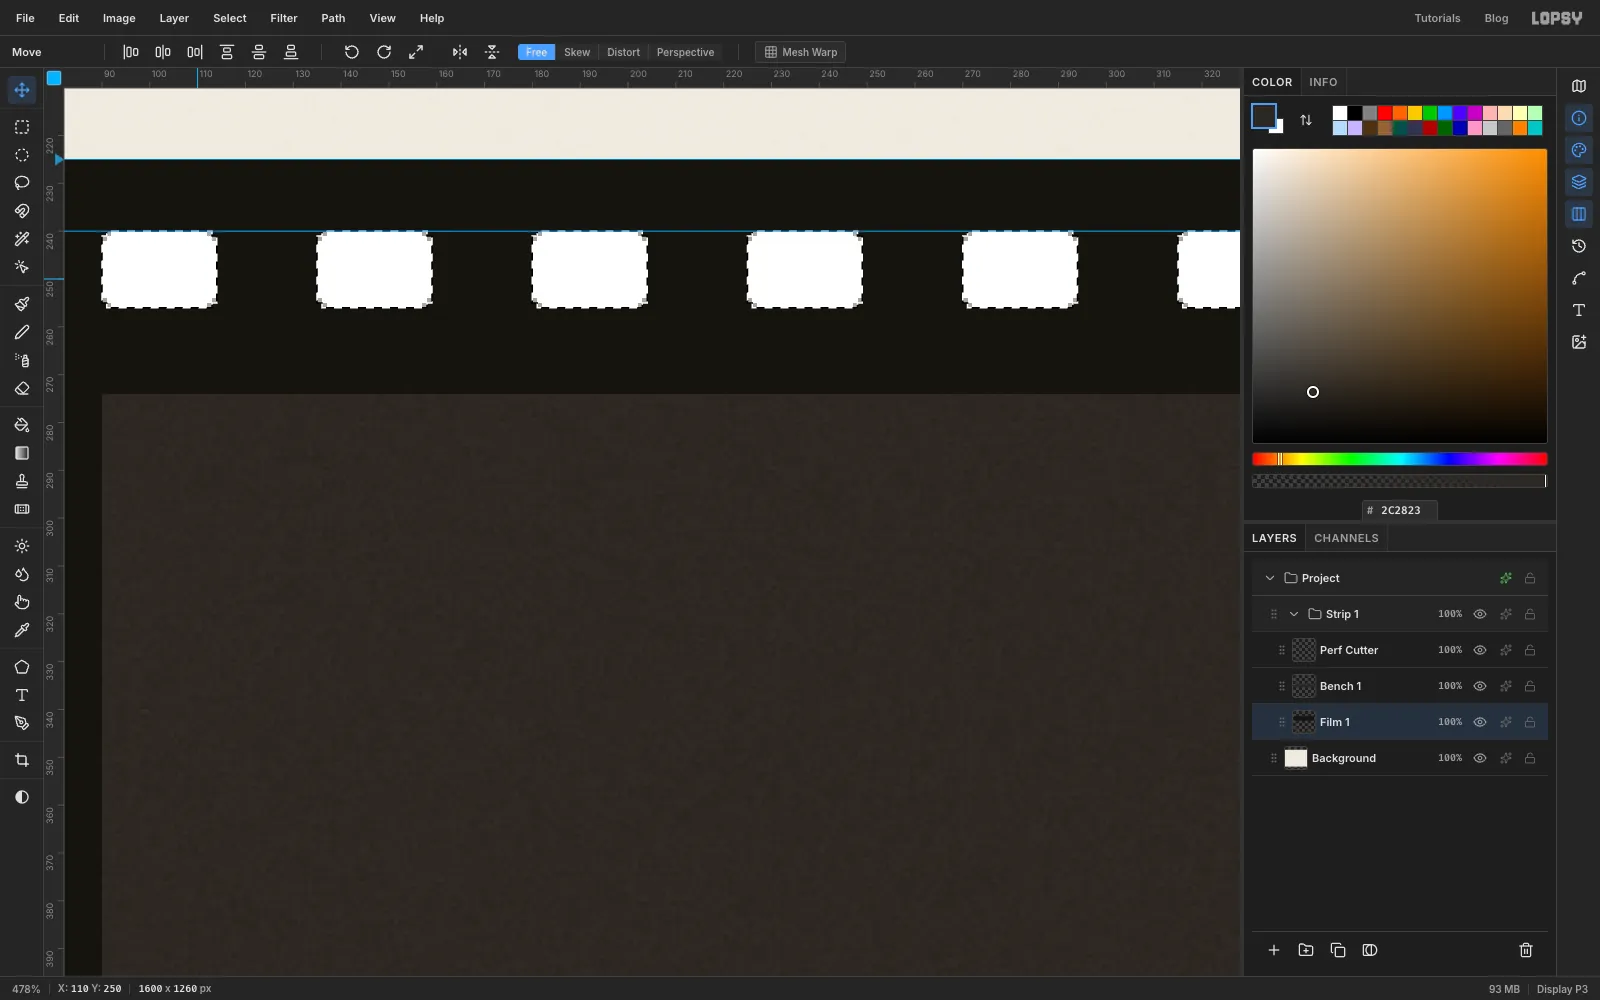1600x1000 pixels.
Task: Click align bottom edges icon
Action: pyautogui.click(x=291, y=52)
